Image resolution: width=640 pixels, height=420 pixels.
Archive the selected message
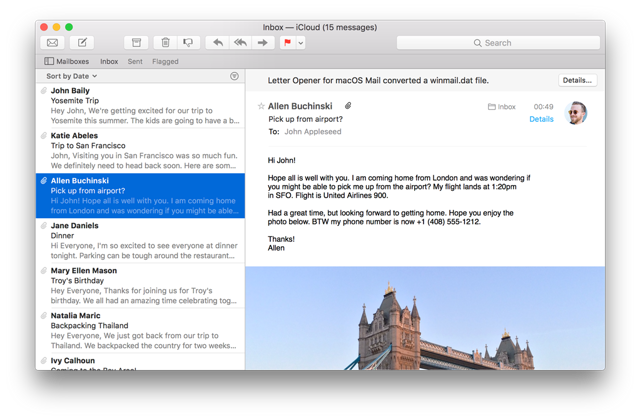tap(136, 42)
